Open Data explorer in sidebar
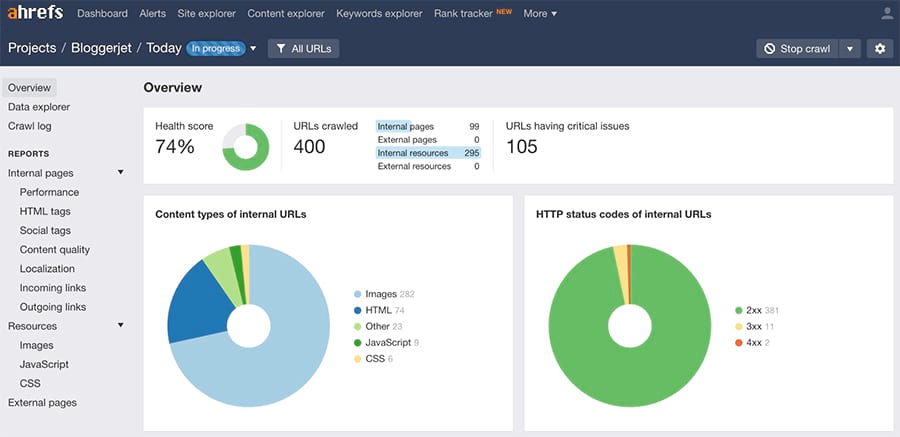 coord(39,107)
